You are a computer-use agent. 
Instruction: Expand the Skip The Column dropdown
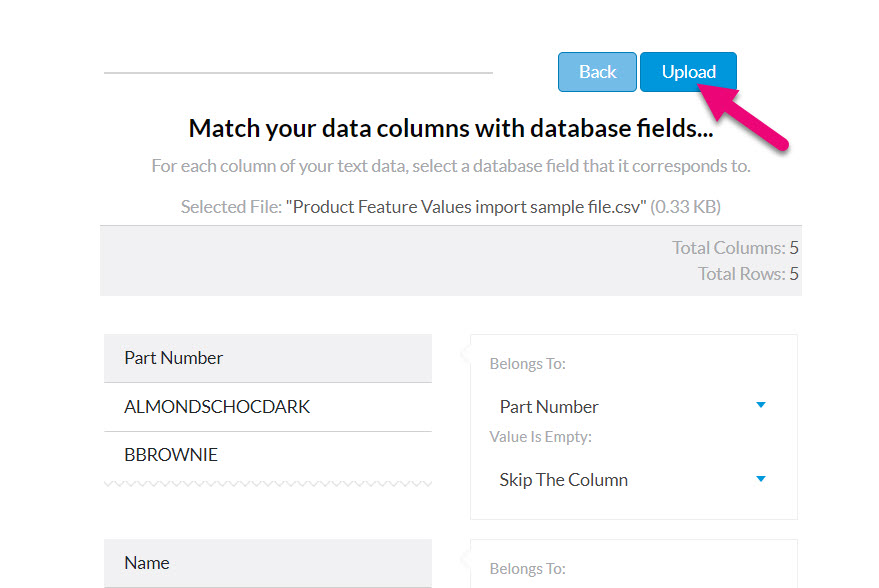(x=633, y=480)
